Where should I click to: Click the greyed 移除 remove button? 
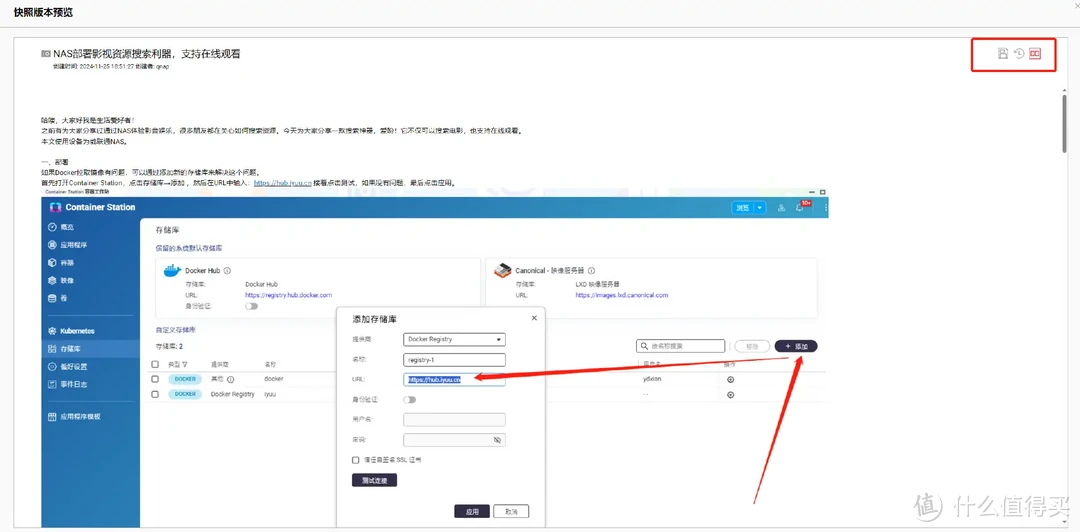click(751, 346)
